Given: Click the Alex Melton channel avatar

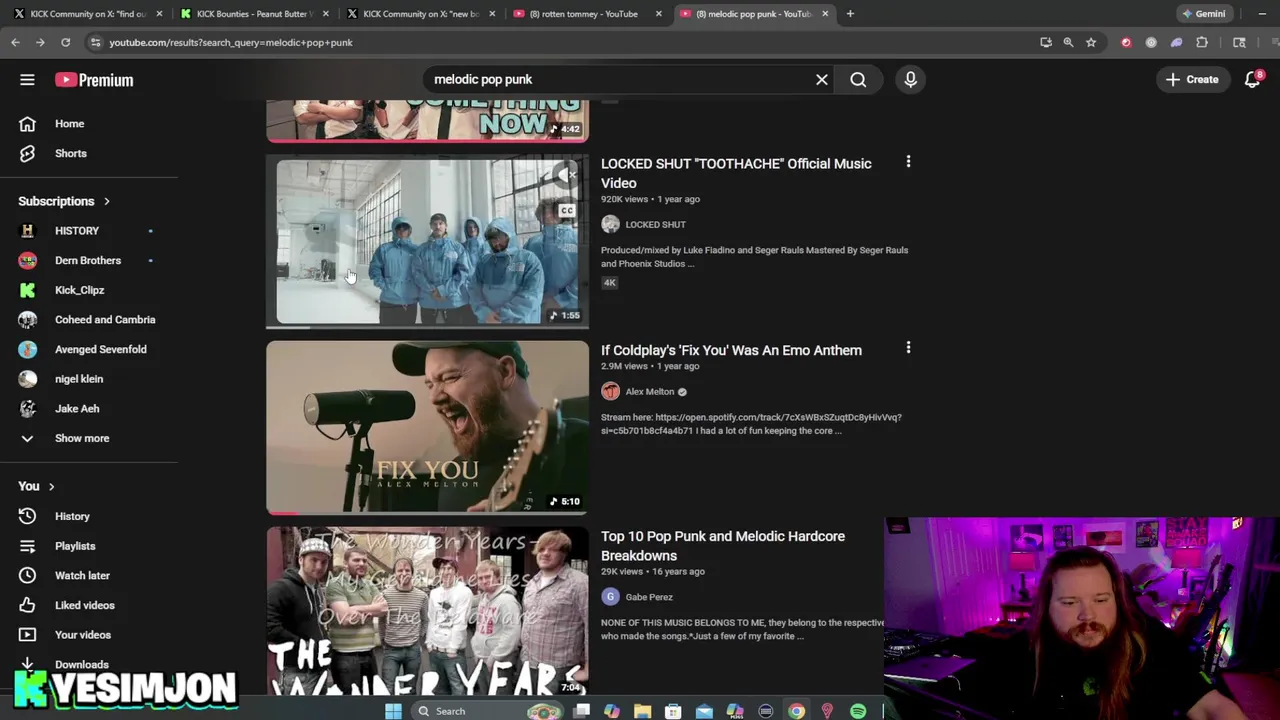Looking at the screenshot, I should click(x=610, y=391).
